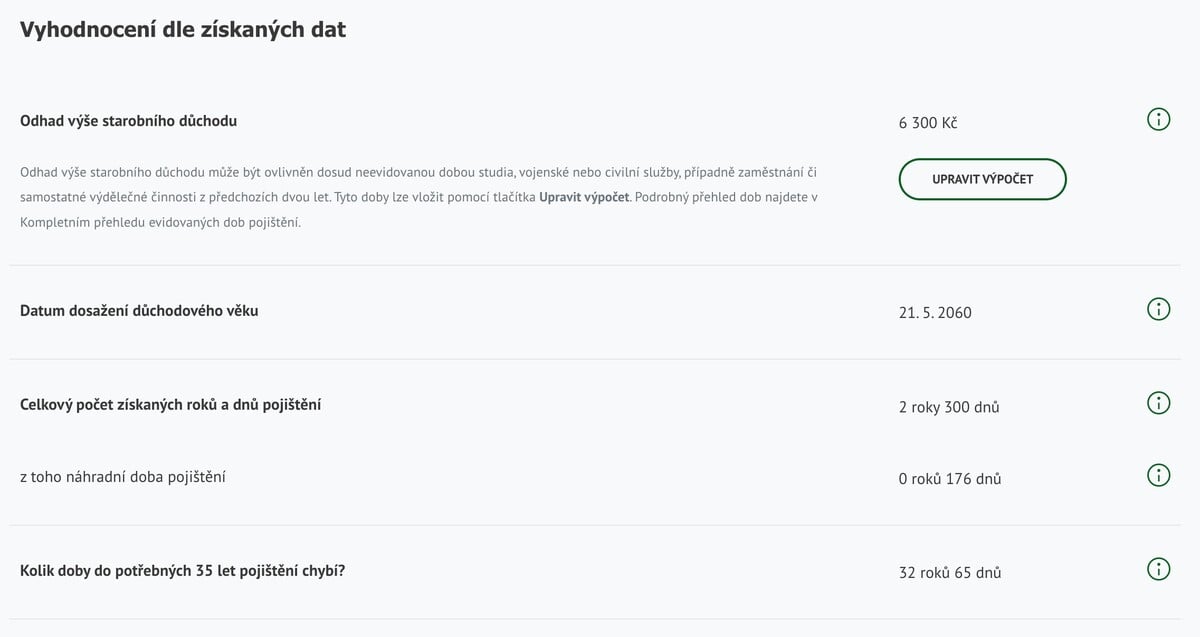Click the bold Upravit výpočet text in description

pos(584,197)
